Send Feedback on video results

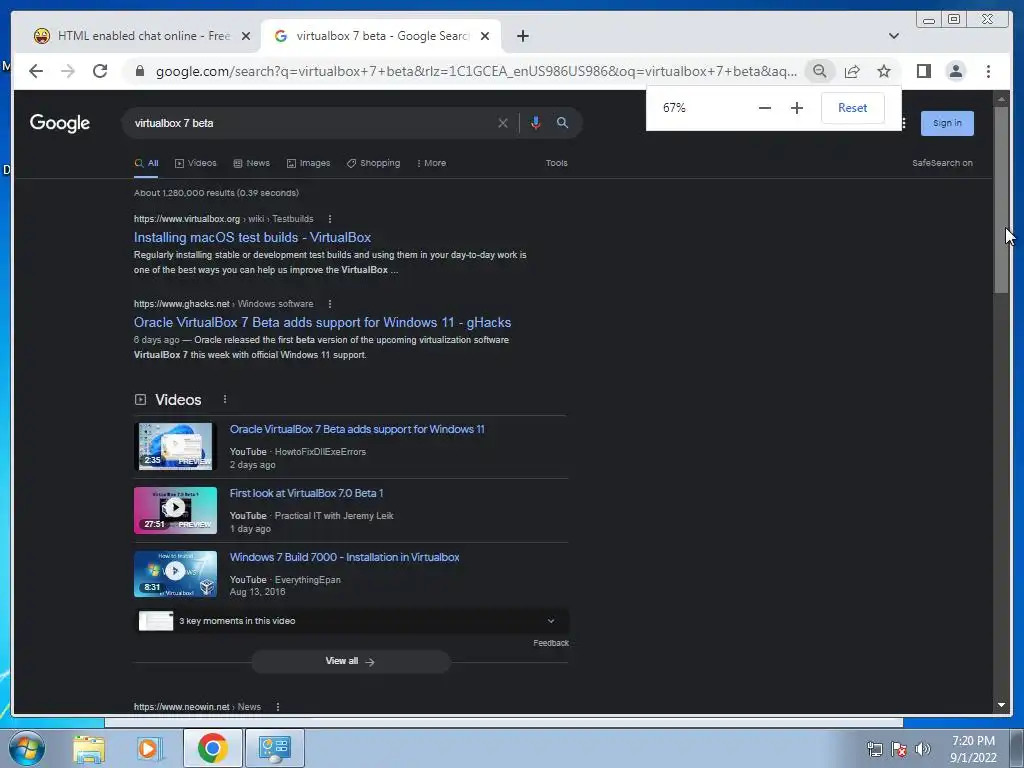(x=551, y=643)
